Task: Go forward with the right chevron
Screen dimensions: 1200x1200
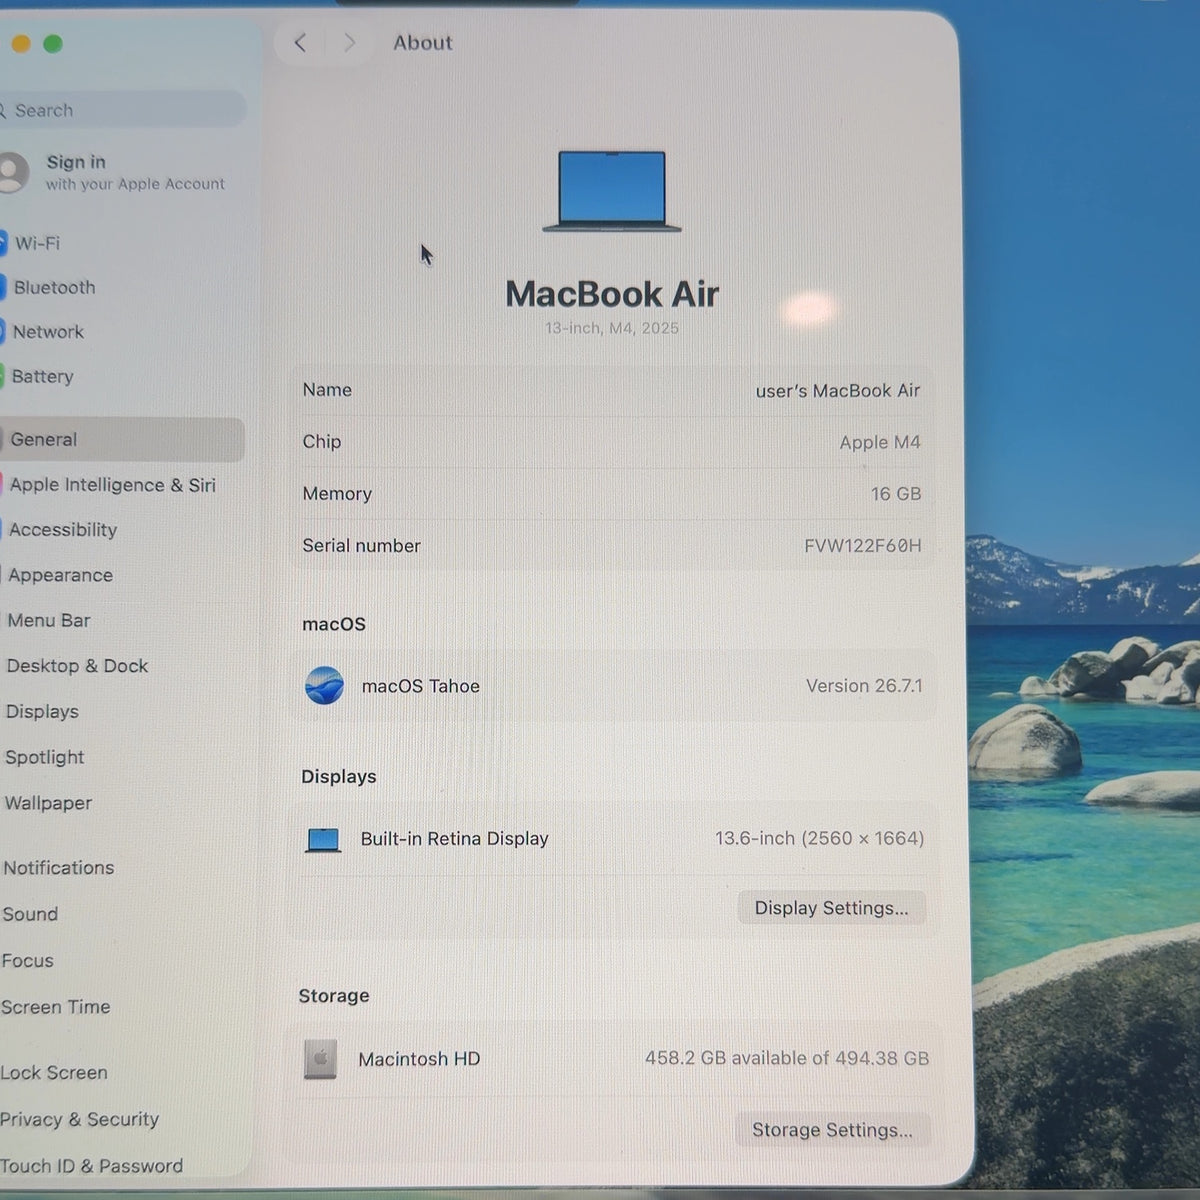Action: tap(349, 43)
